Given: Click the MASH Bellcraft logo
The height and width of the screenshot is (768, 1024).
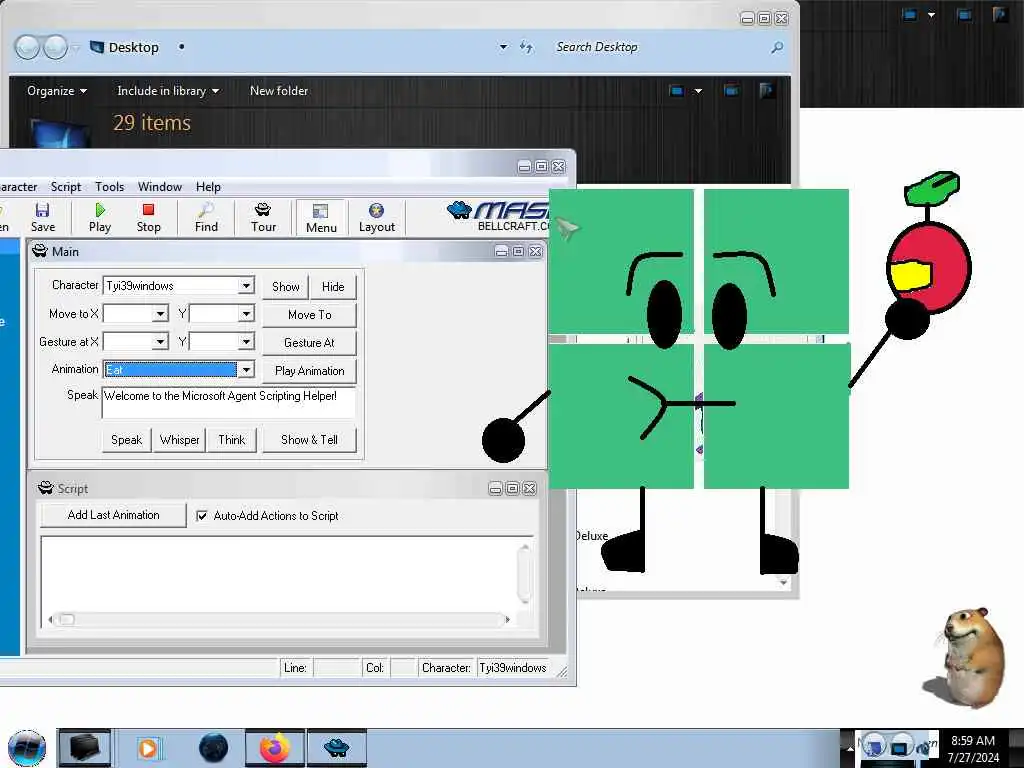Looking at the screenshot, I should 500,216.
